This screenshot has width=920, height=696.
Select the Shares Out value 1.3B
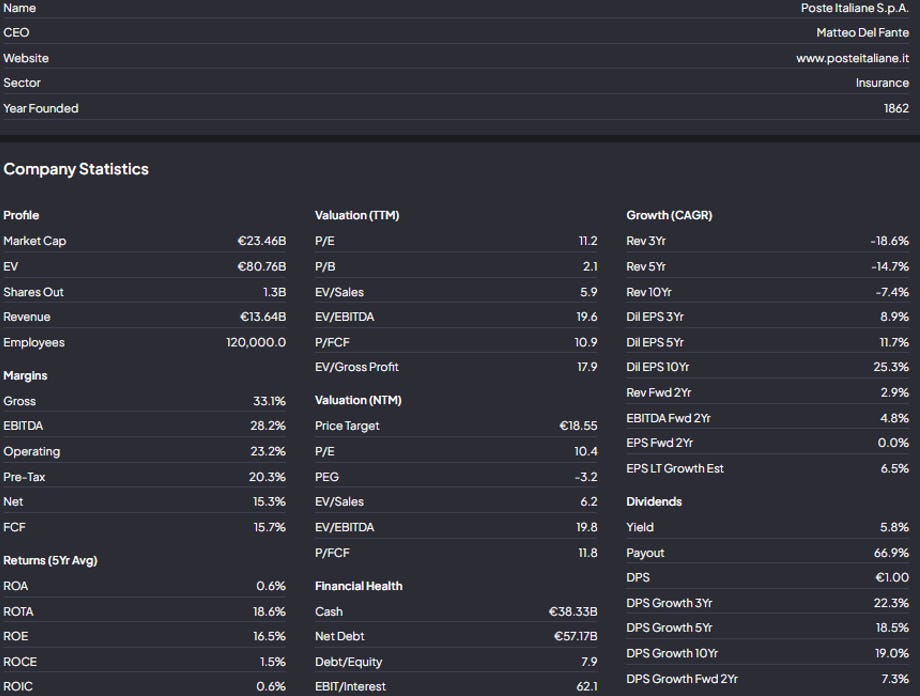pos(275,292)
